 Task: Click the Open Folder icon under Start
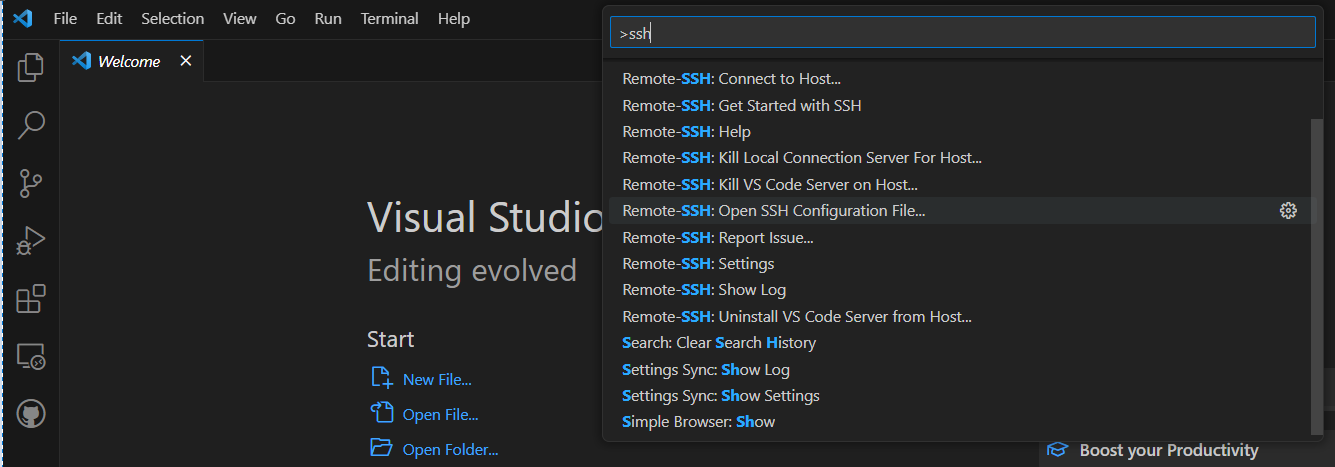(x=381, y=448)
